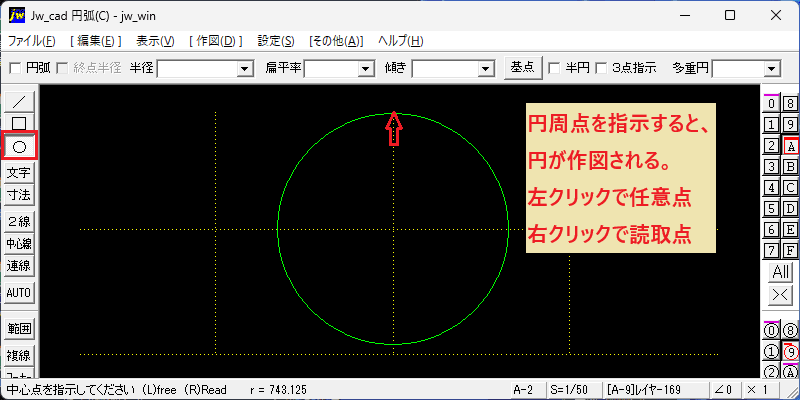The image size is (800, 400).
Task: Toggle layer D button
Action: pyautogui.click(x=790, y=209)
